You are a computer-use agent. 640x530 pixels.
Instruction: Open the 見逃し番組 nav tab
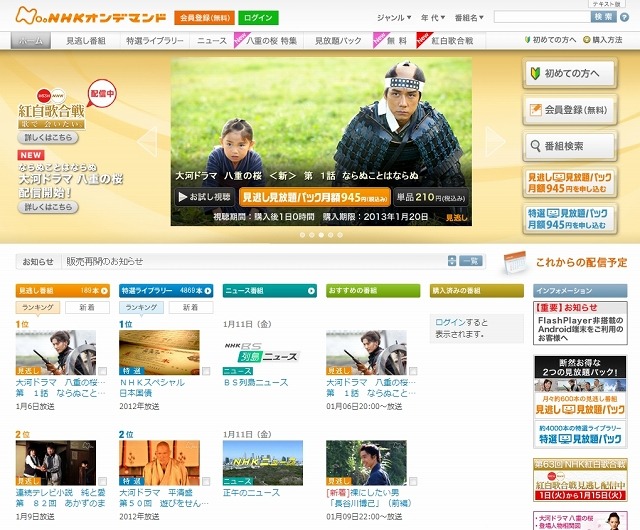coord(86,41)
